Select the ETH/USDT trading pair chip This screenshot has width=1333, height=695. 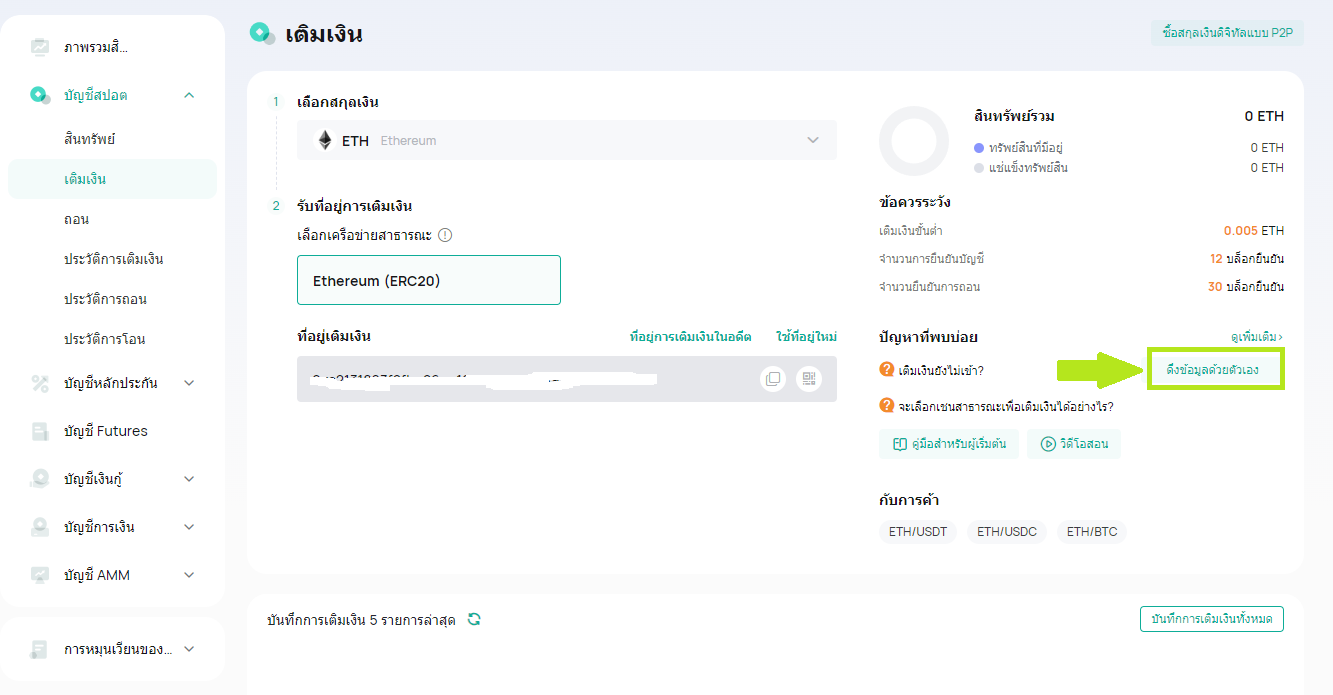918,532
